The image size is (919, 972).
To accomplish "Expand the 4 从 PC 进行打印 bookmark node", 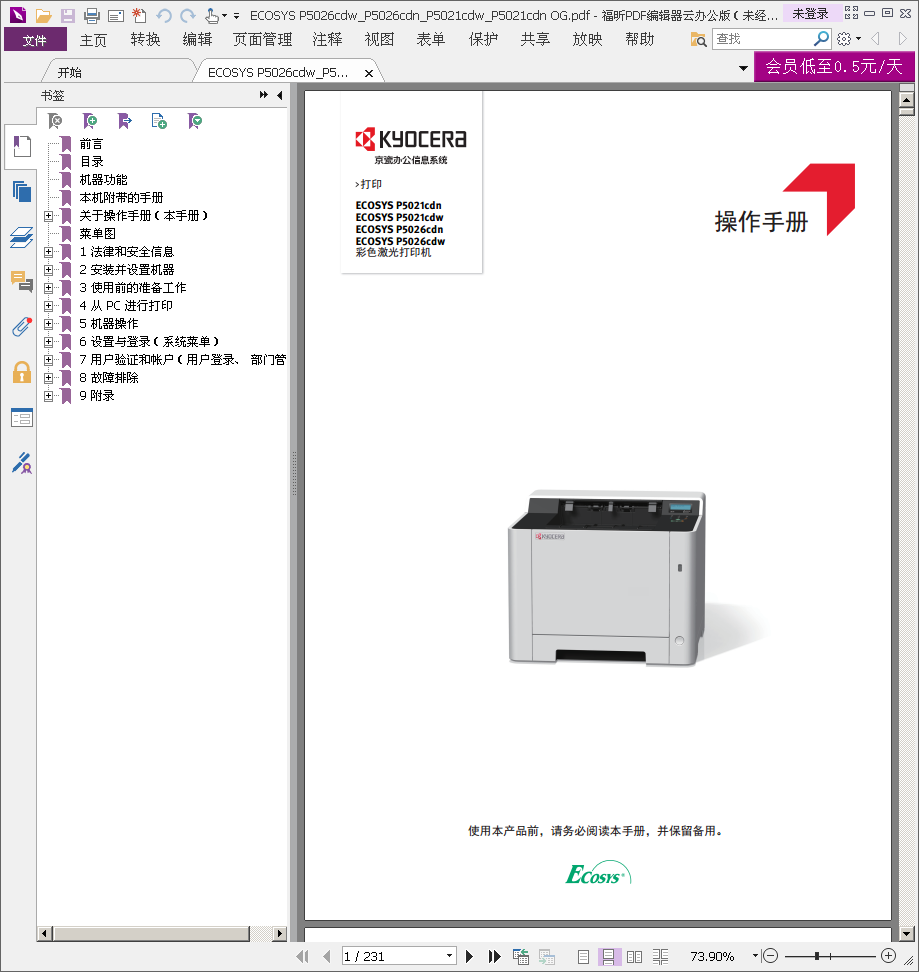I will [x=48, y=306].
